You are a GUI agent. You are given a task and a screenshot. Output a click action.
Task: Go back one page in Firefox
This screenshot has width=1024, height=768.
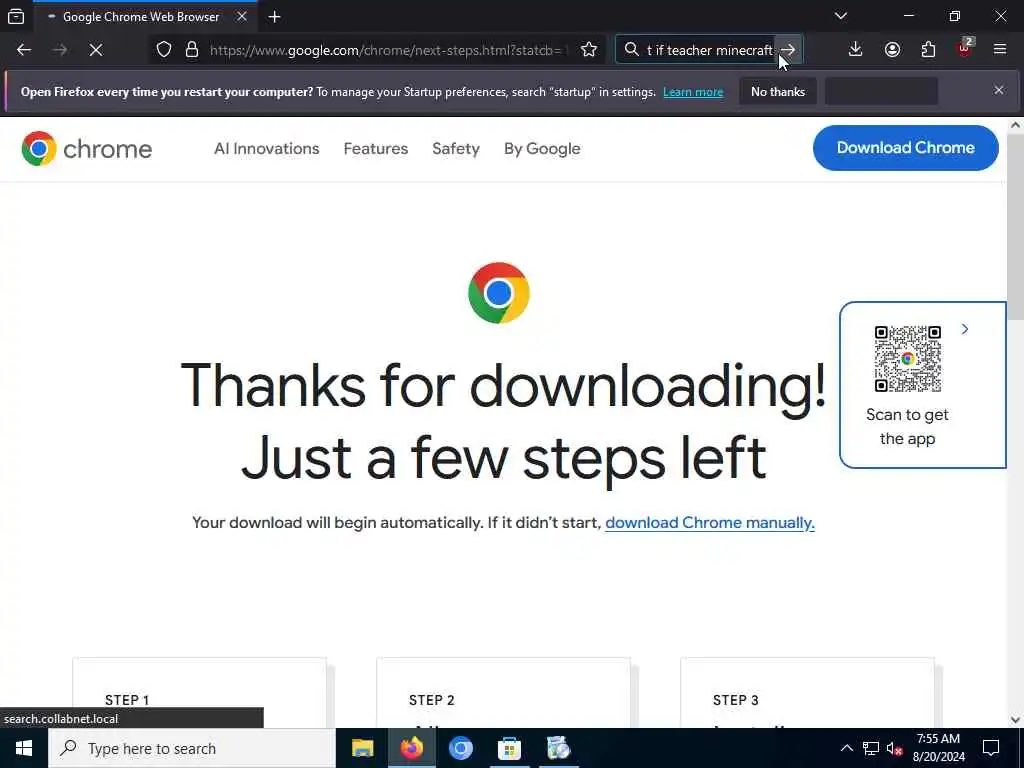point(24,50)
